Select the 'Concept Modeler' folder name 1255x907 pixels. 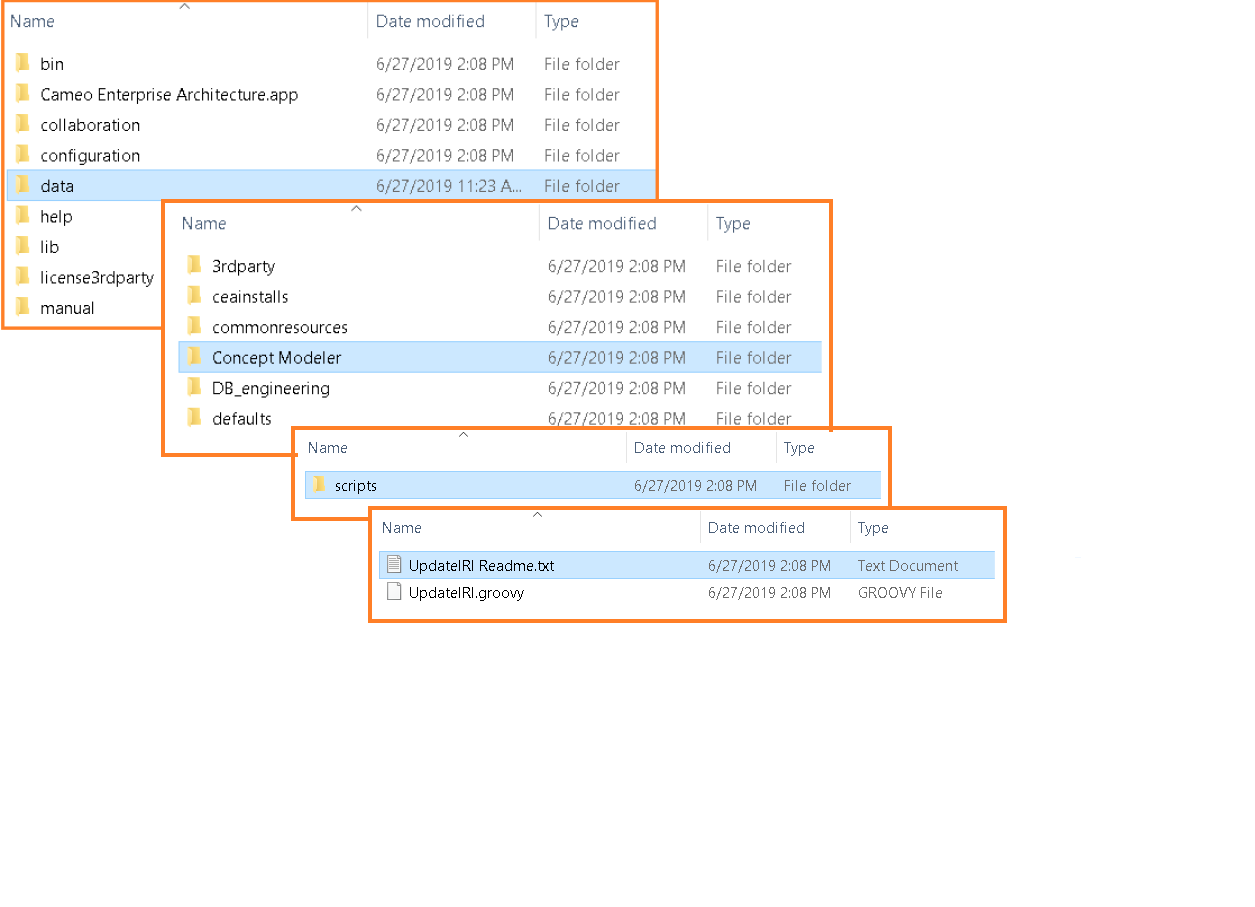click(x=277, y=357)
